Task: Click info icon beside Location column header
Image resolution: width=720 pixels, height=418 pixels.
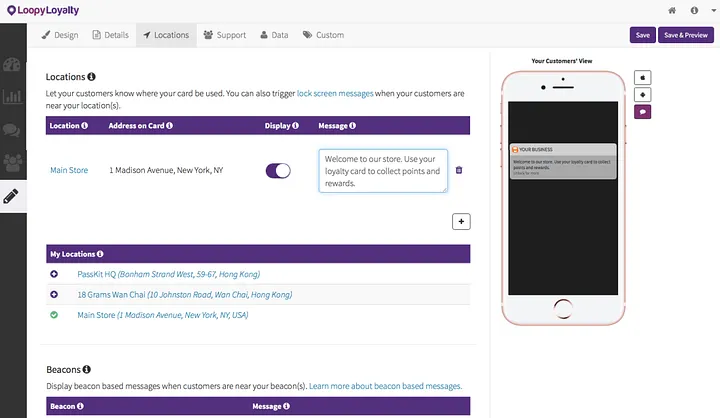Action: pos(84,125)
